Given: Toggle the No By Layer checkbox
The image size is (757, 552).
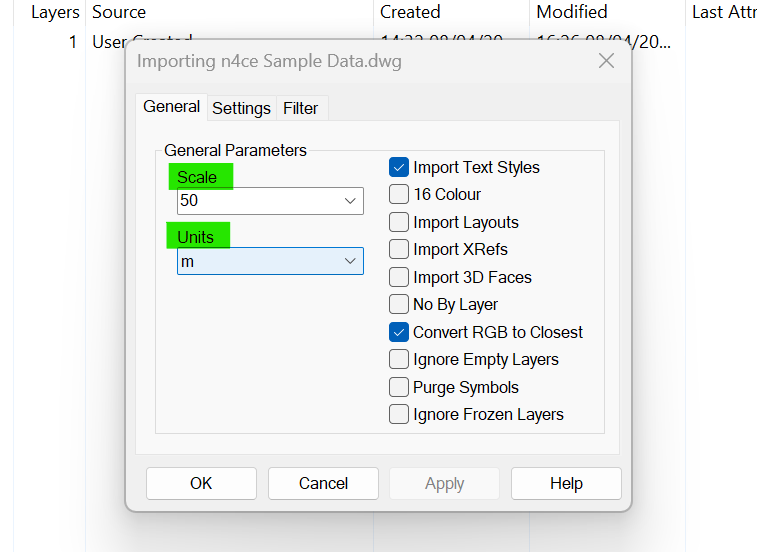Looking at the screenshot, I should coord(399,304).
